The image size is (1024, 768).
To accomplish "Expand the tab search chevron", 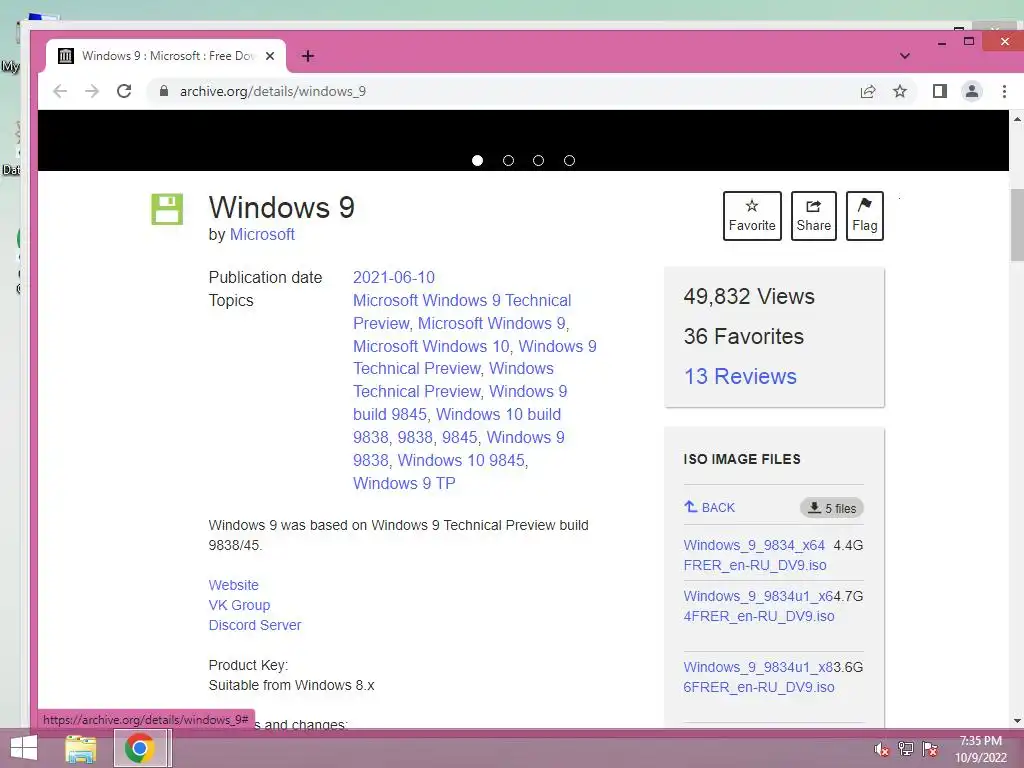I will point(904,56).
